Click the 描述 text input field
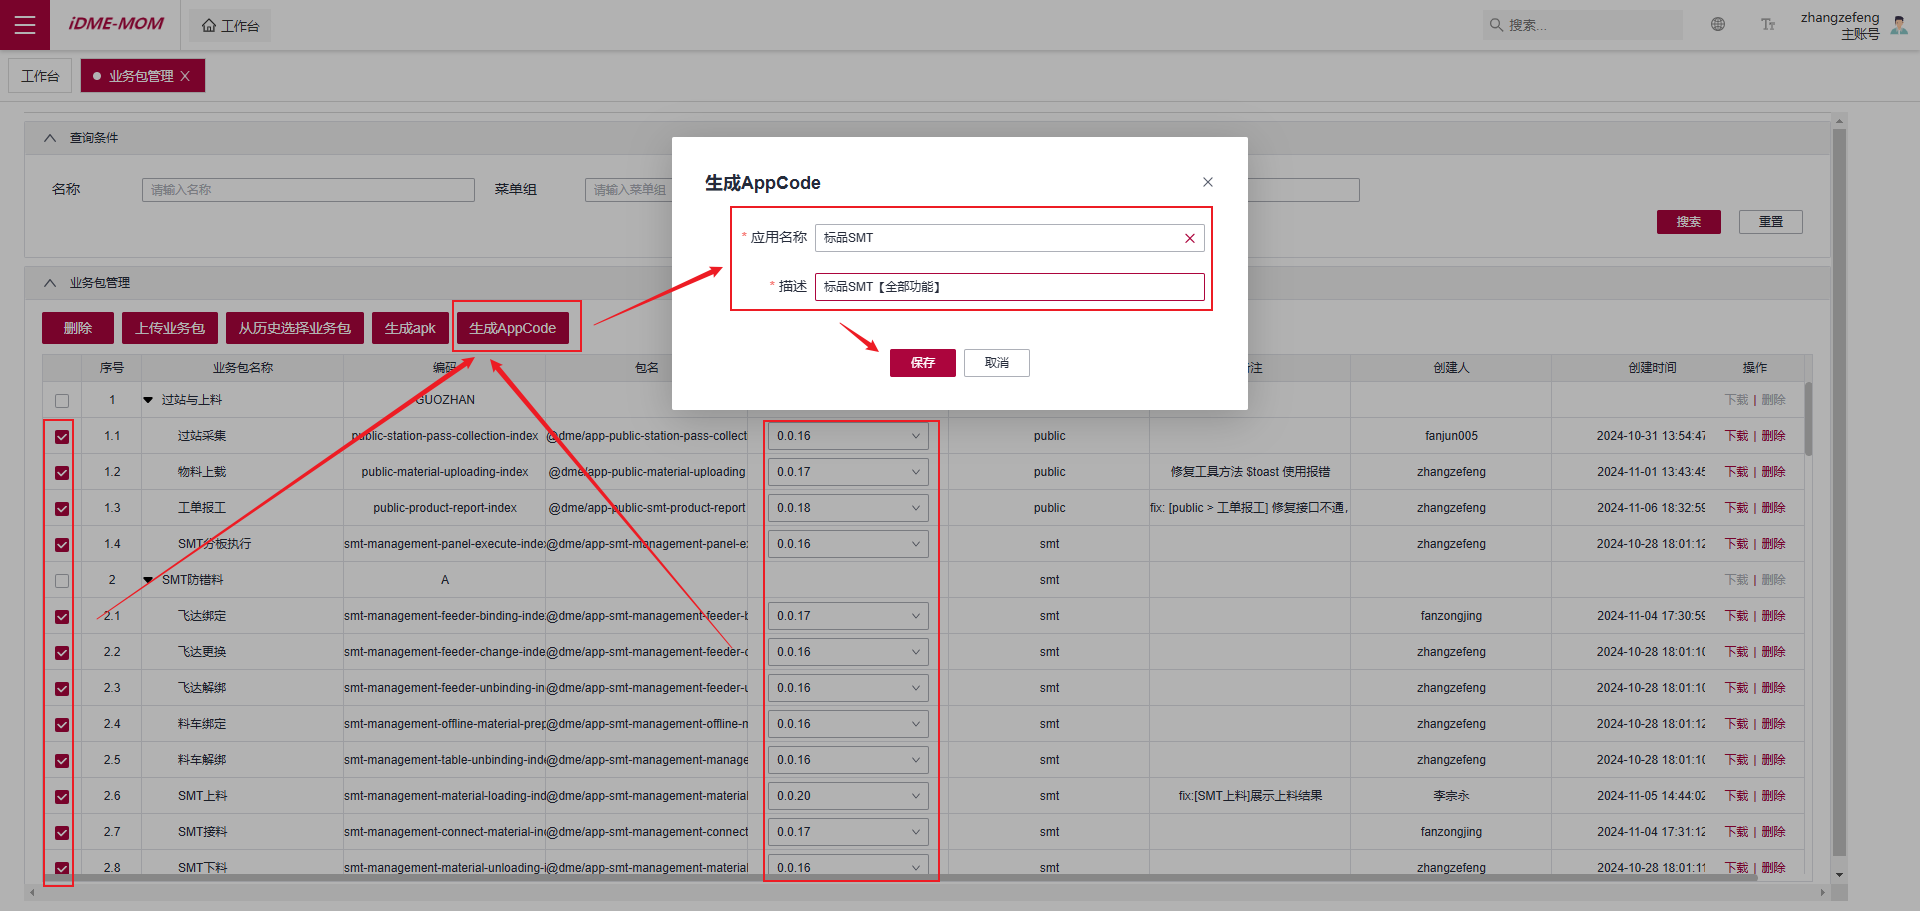The image size is (1920, 911). coord(1009,287)
